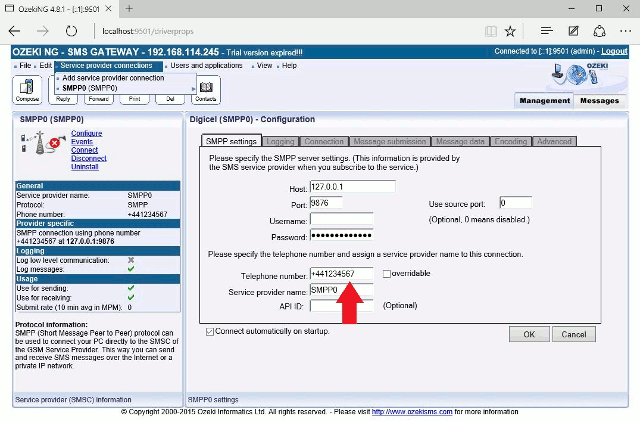The height and width of the screenshot is (422, 640).
Task: Click the Host input field
Action: click(x=353, y=187)
